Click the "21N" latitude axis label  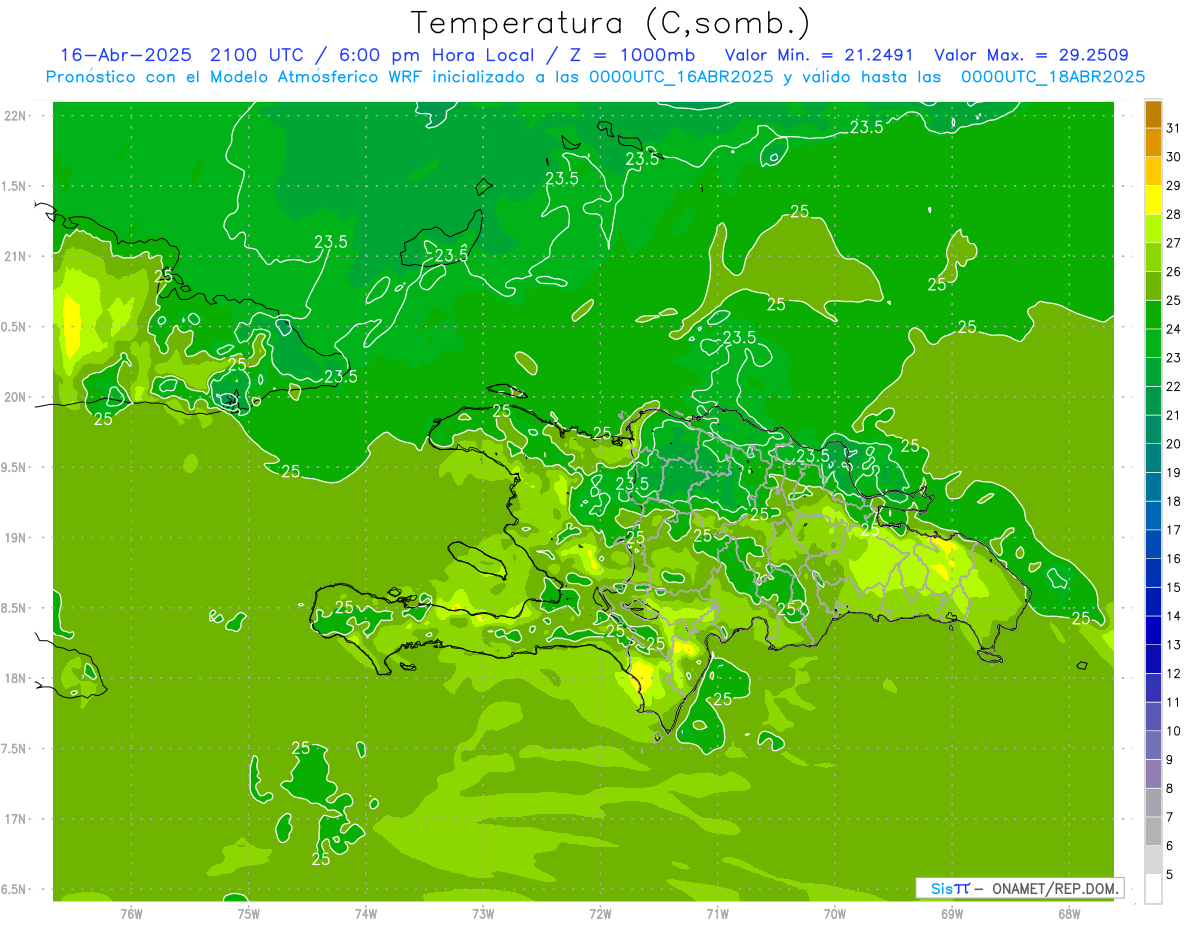(x=15, y=256)
